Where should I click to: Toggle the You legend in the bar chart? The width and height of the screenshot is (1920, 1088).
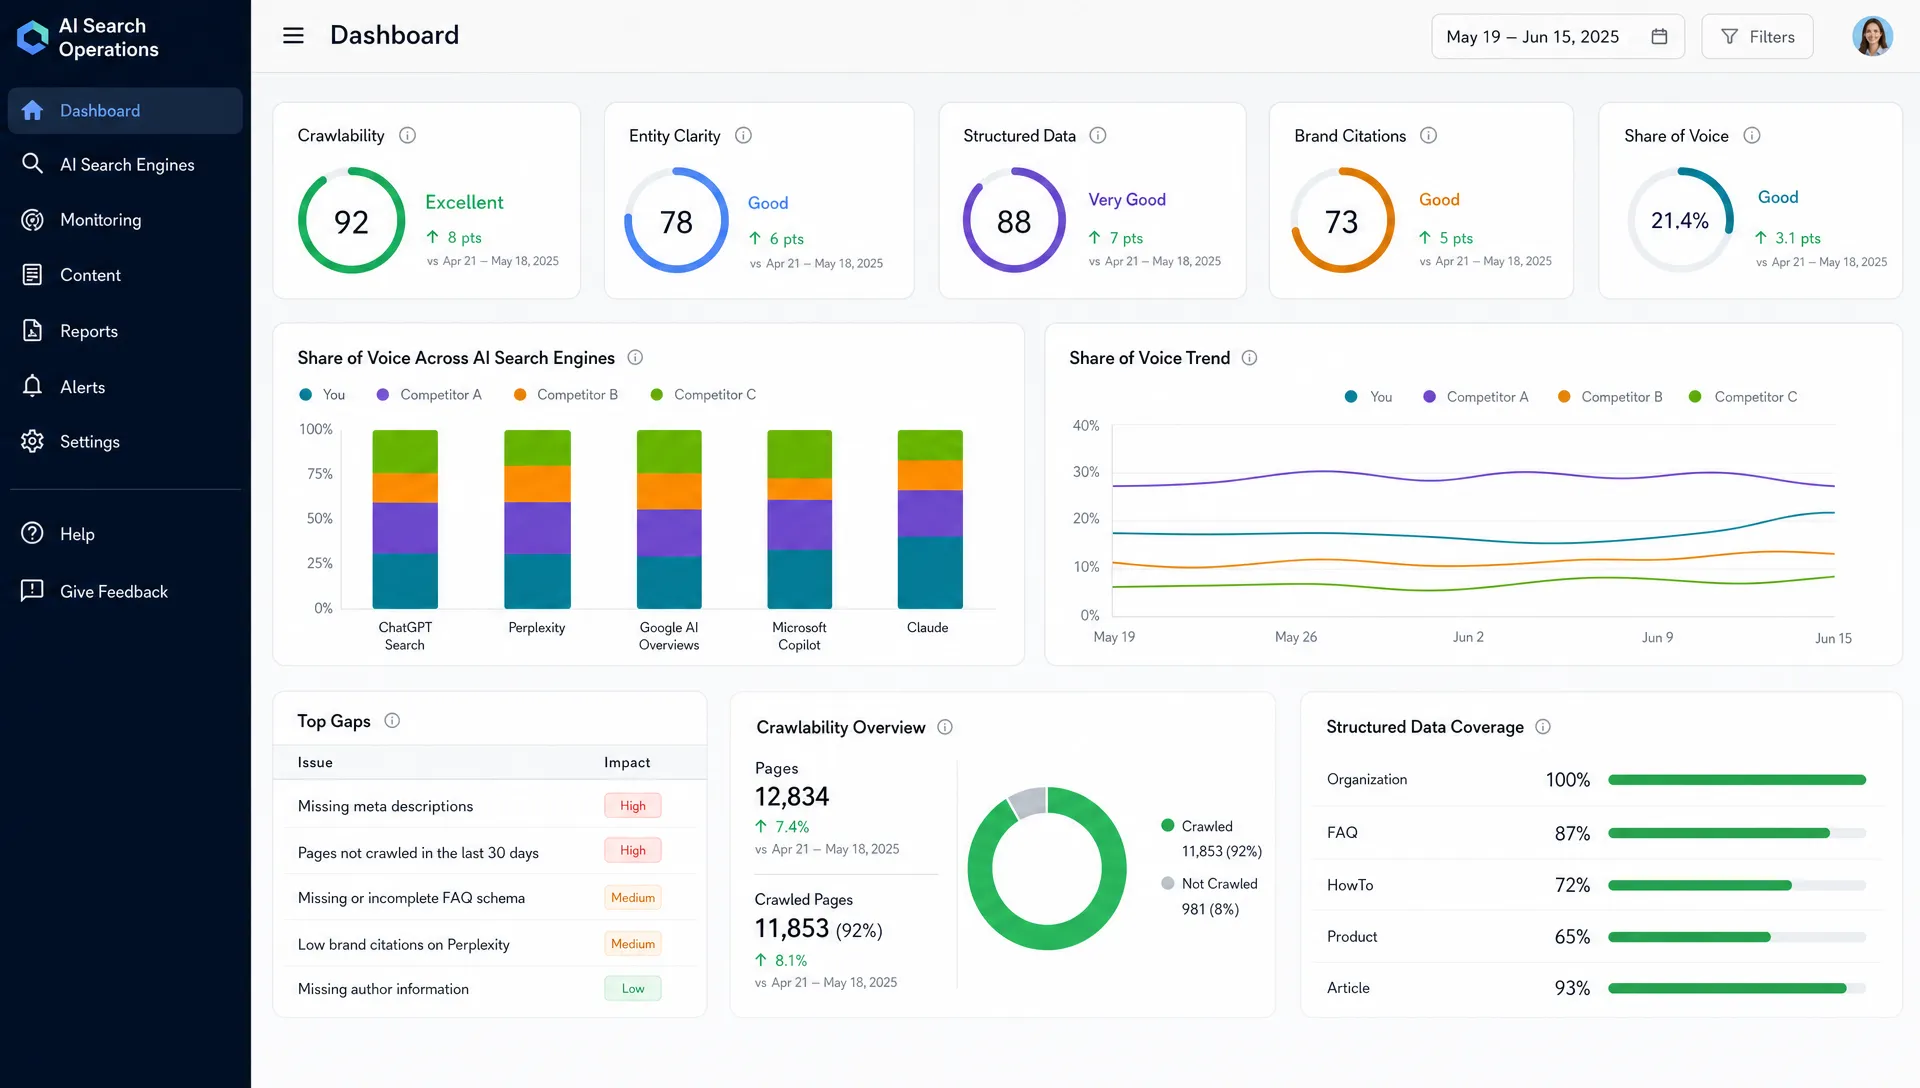click(x=322, y=395)
